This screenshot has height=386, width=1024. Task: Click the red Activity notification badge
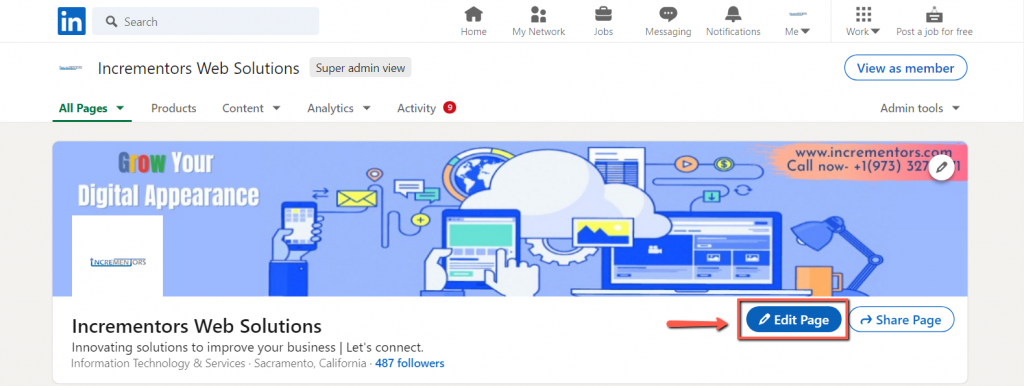click(449, 108)
